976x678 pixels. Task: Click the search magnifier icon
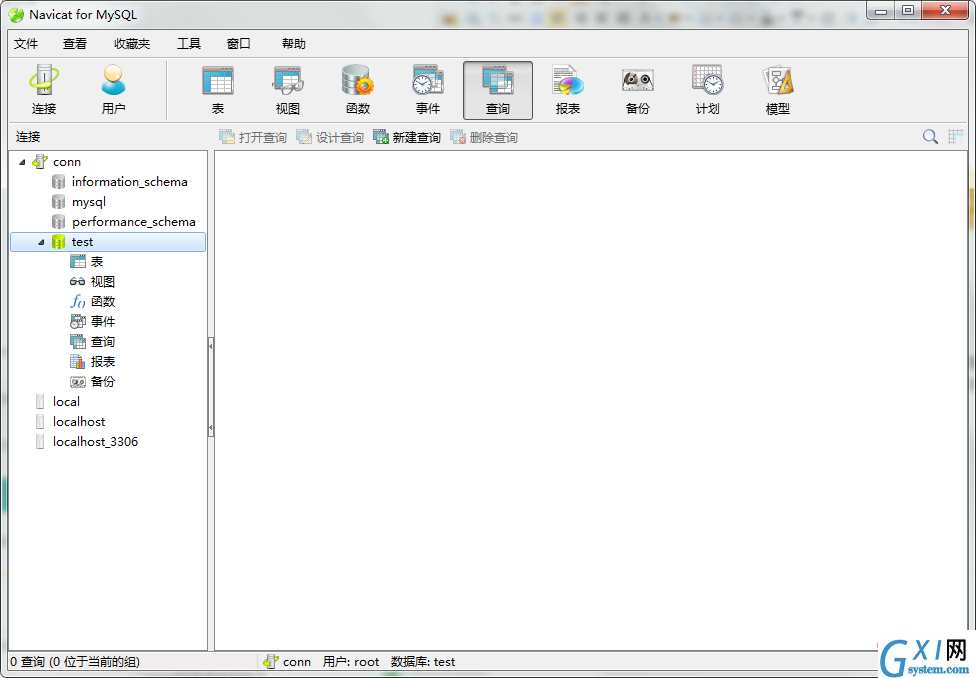coord(930,136)
